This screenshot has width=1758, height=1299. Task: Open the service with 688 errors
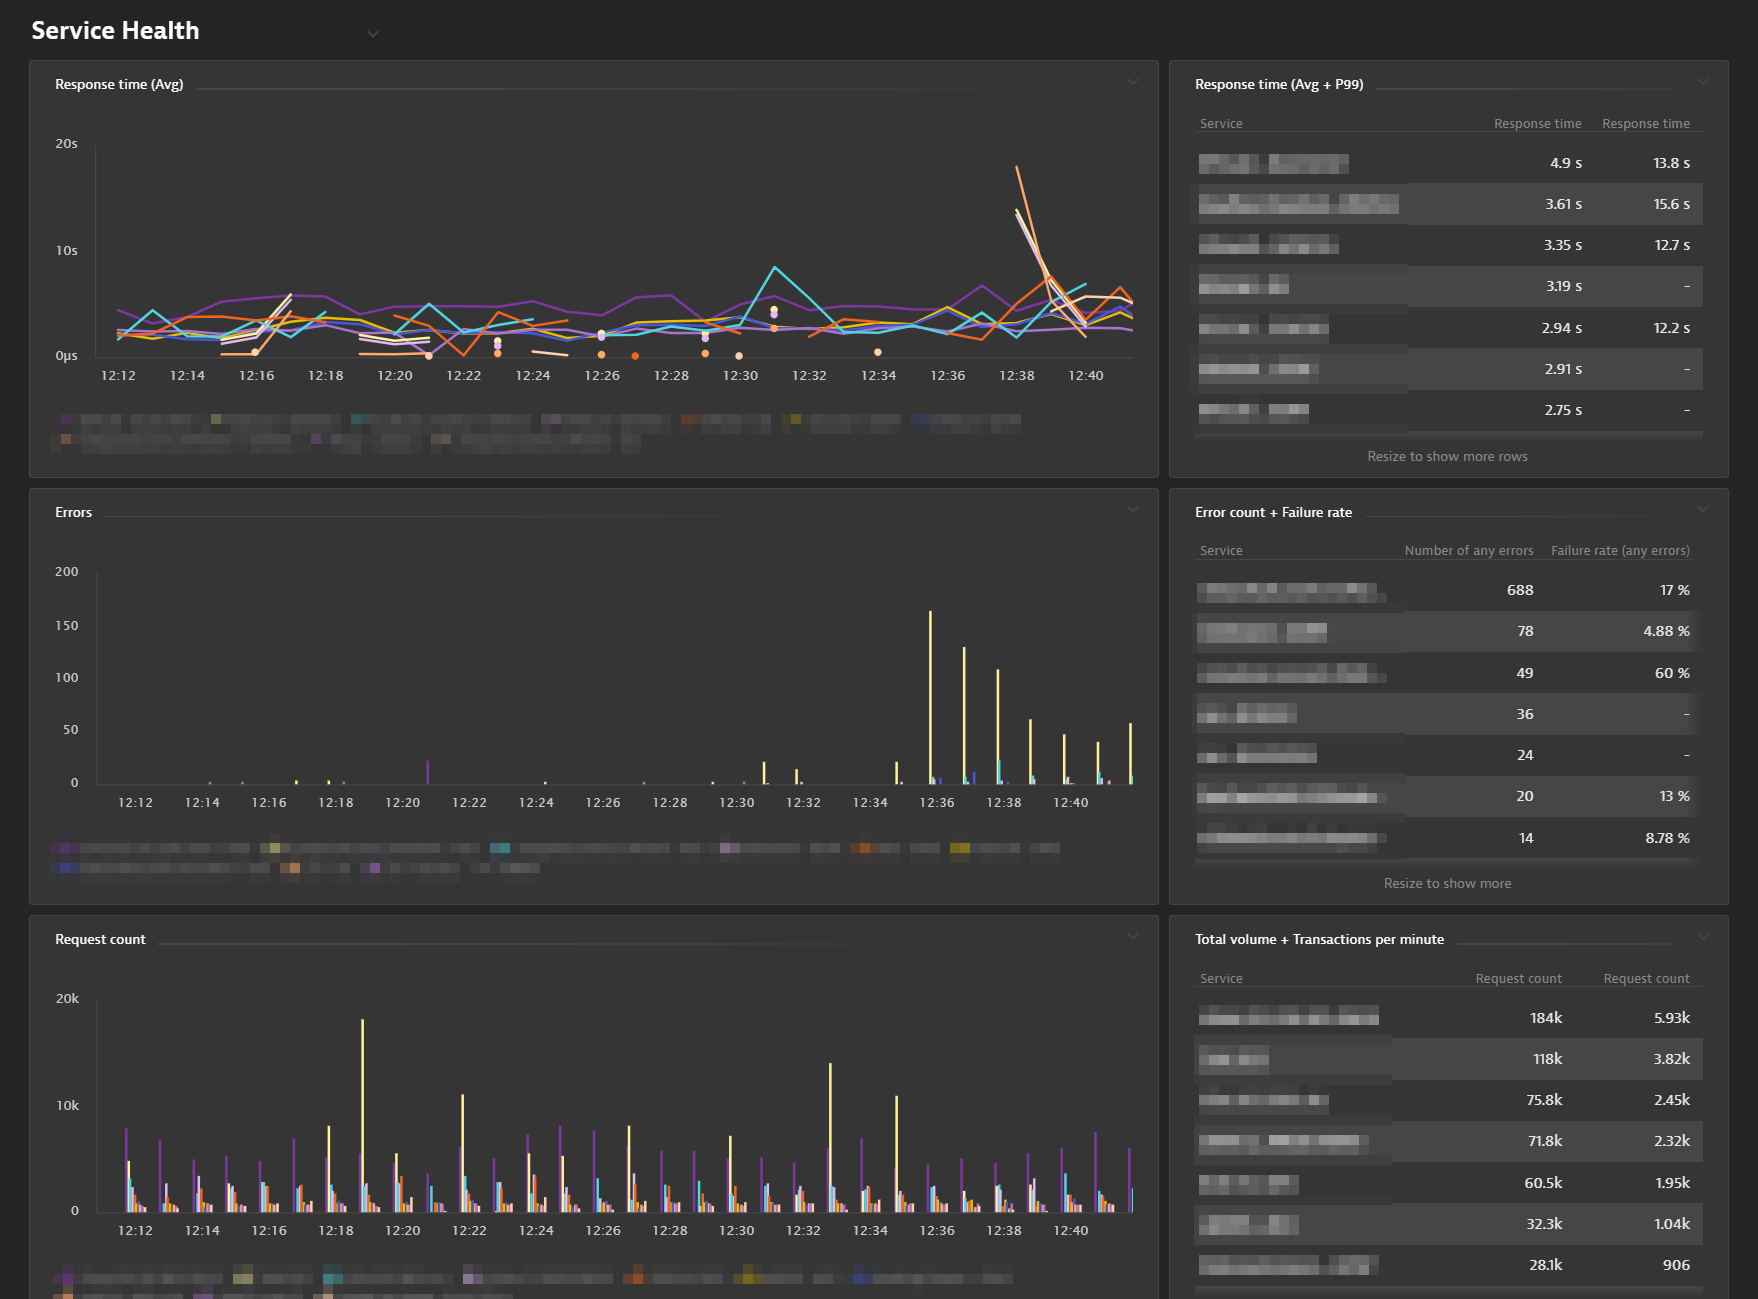coord(1290,591)
